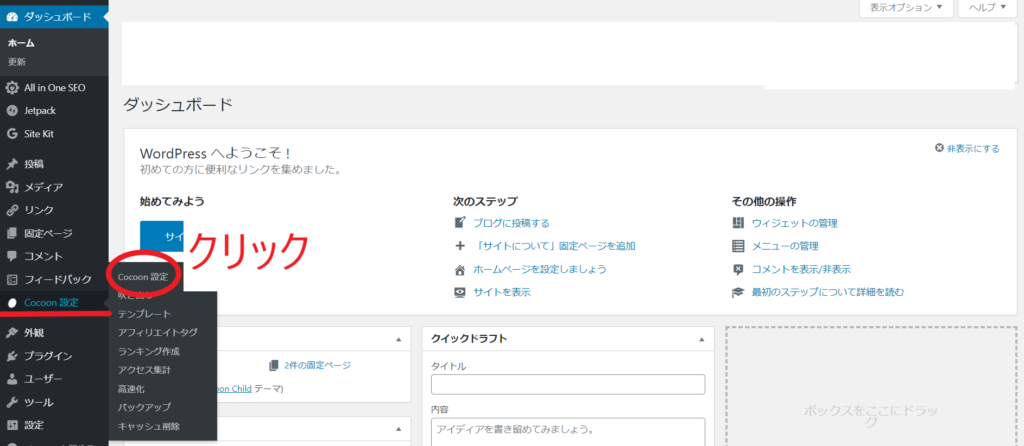Viewport: 1024px width, 446px height.
Task: Collapse the panel containing 2件の固定ページ
Action: point(398,340)
